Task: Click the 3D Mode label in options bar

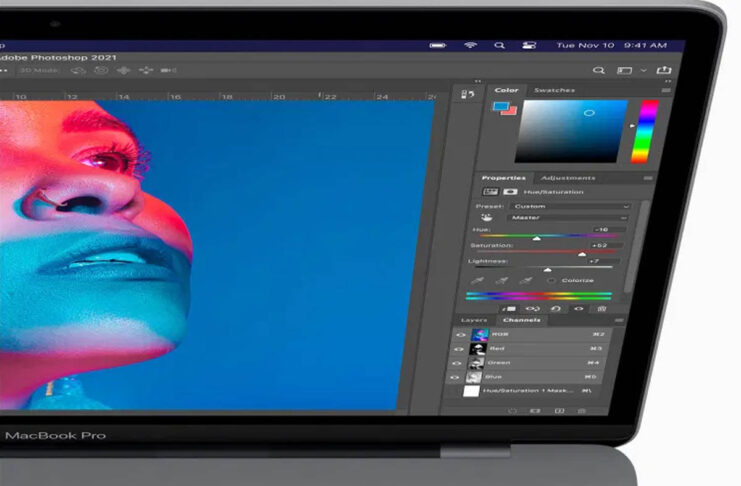Action: coord(39,70)
